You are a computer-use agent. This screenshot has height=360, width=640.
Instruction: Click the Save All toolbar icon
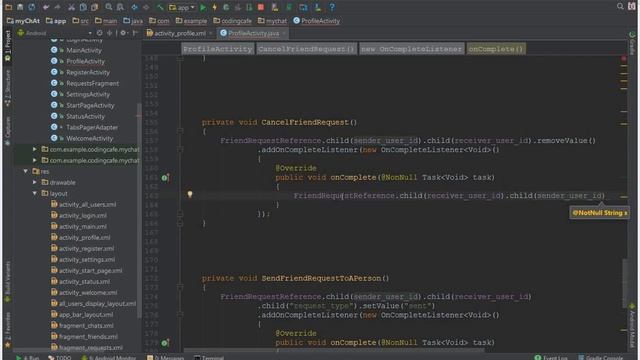coord(20,7)
